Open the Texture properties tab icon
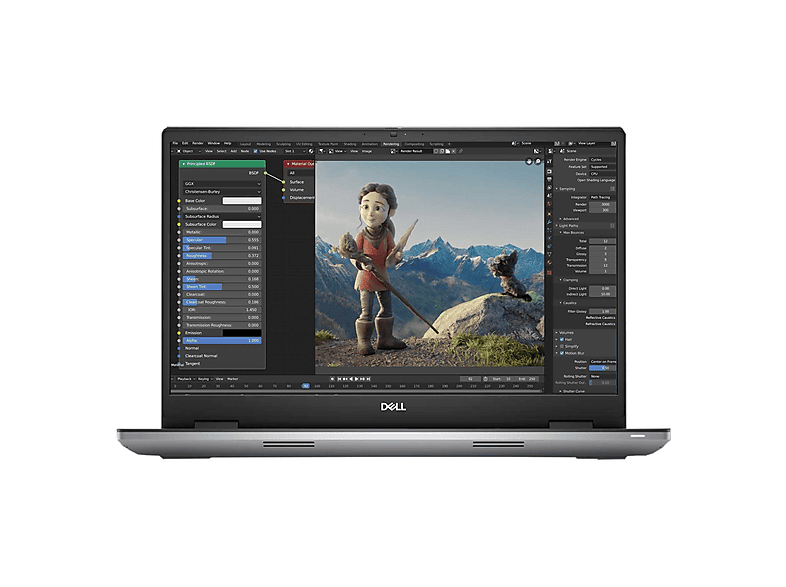786x587 pixels. 549,273
